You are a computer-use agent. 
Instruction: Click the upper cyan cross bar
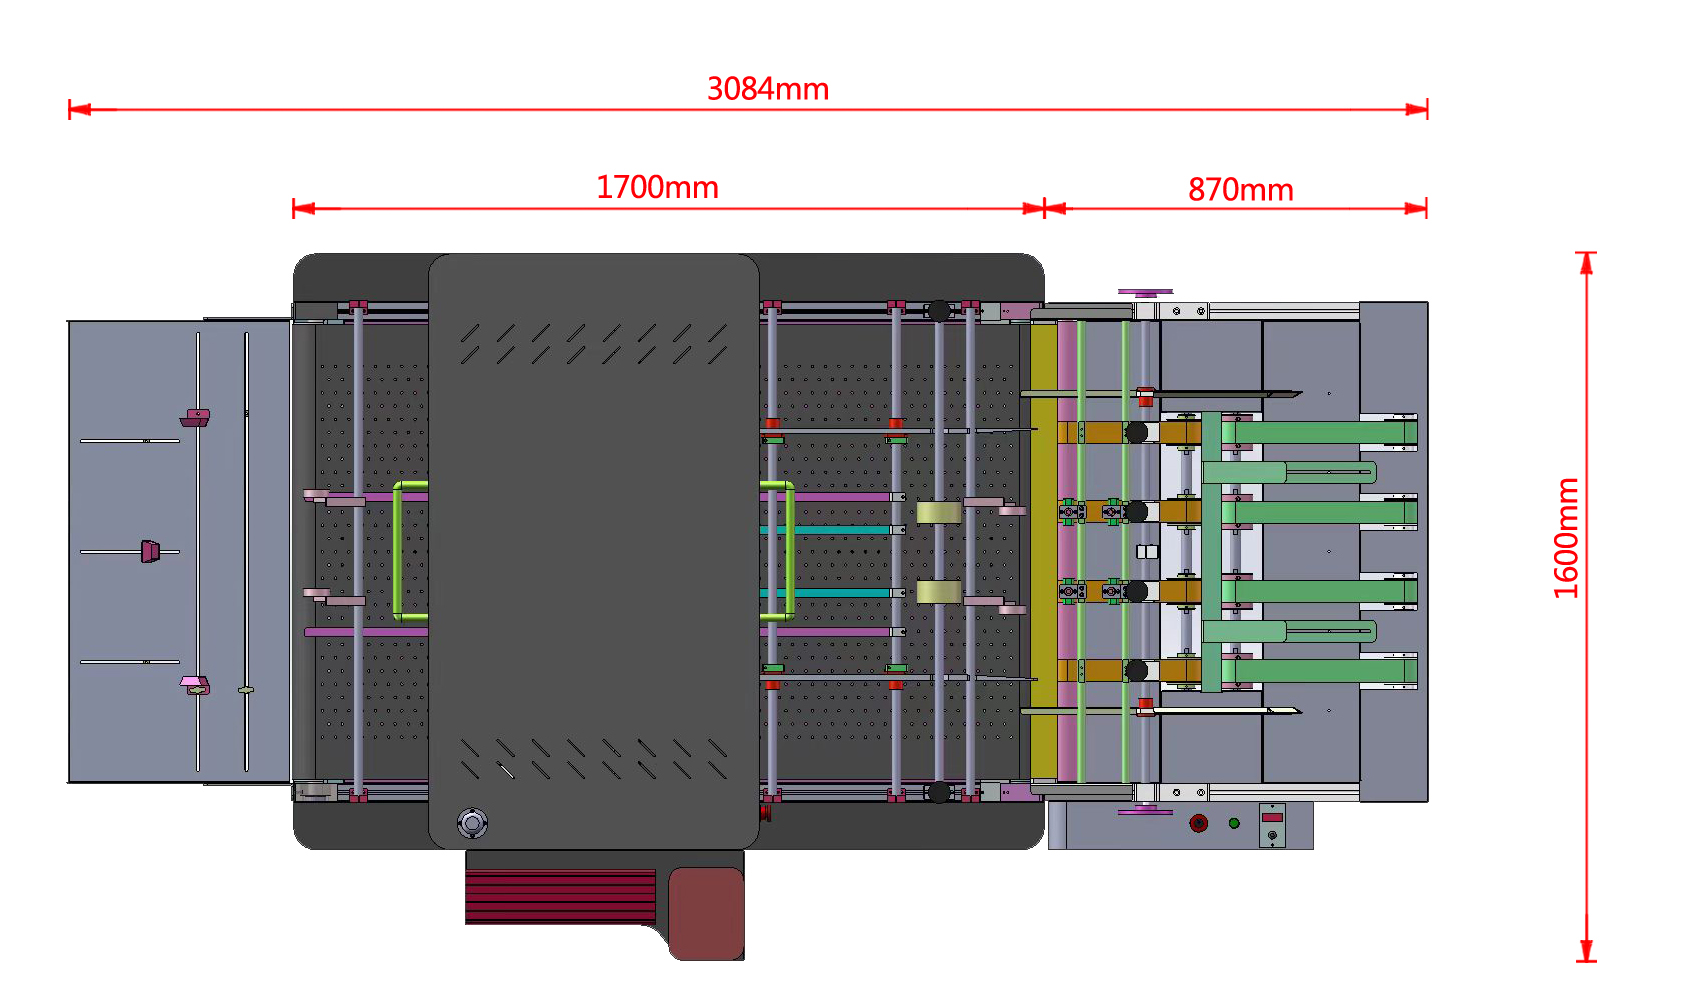(x=828, y=530)
